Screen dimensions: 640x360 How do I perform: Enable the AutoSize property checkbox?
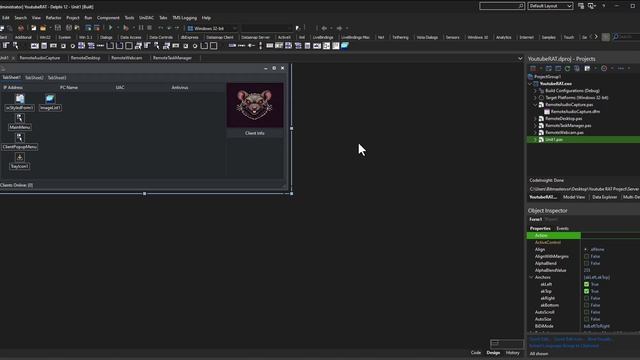[587, 319]
